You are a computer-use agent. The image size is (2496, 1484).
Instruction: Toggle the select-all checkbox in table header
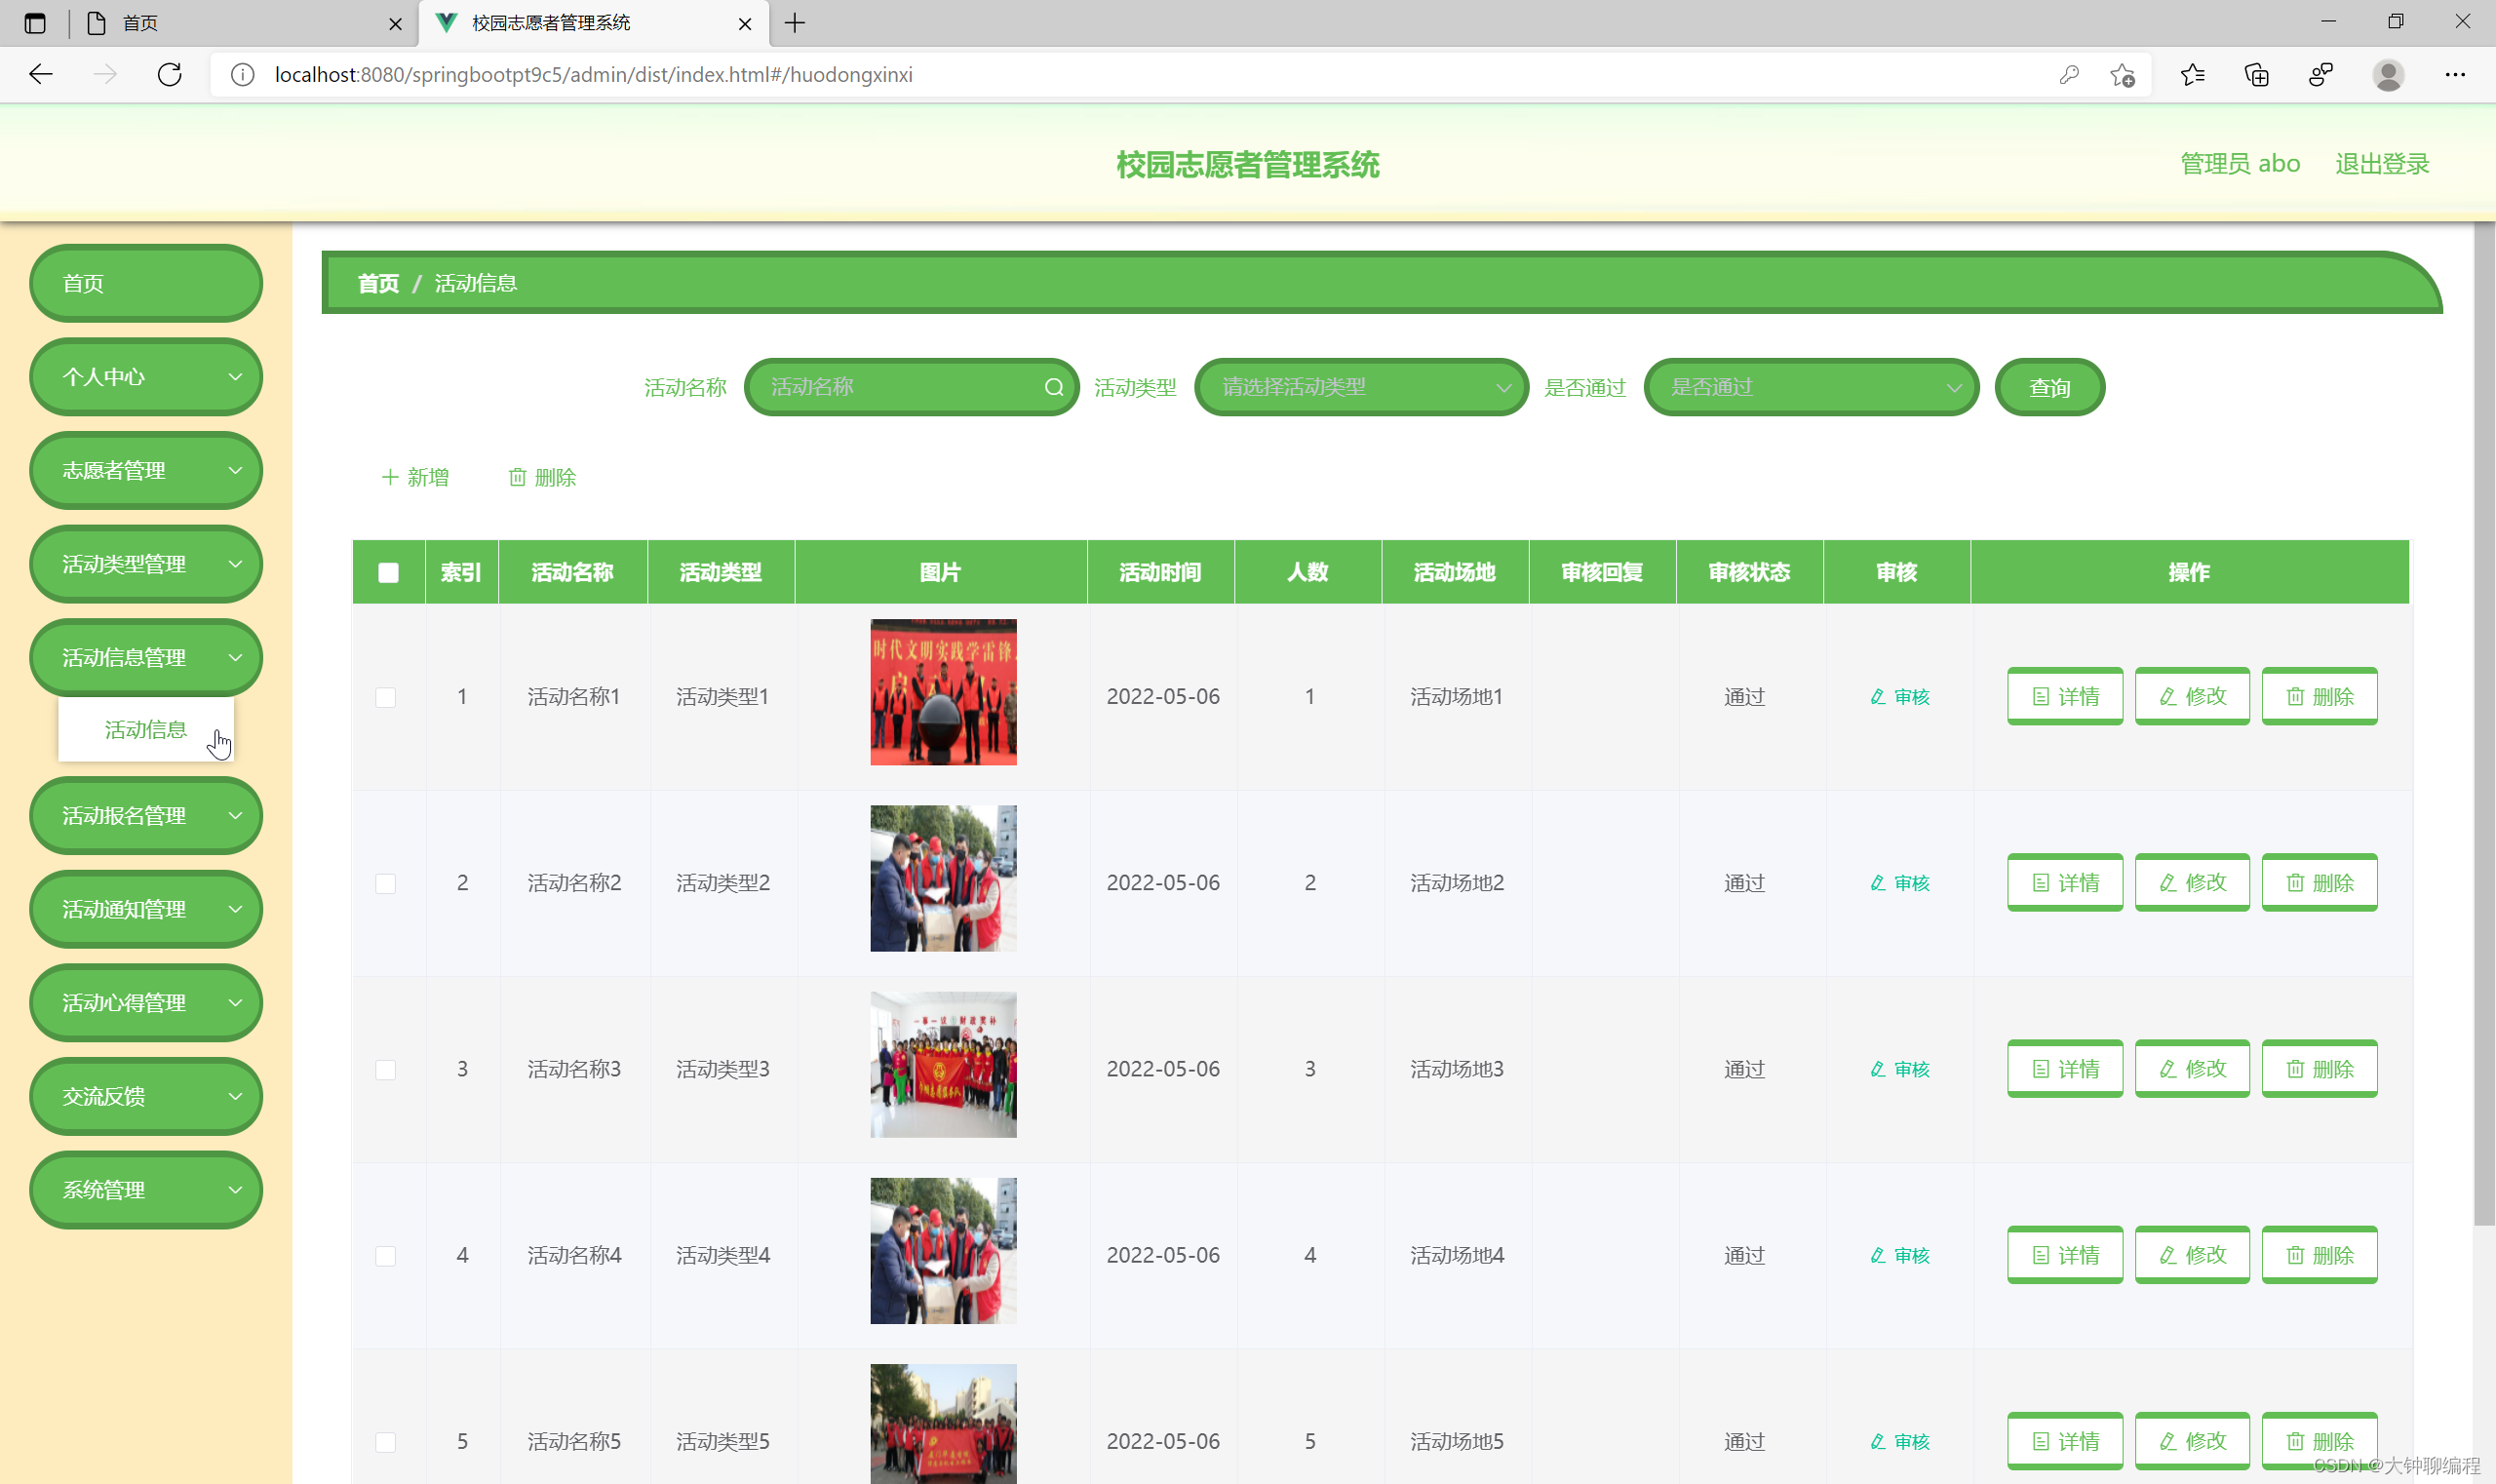(x=388, y=573)
